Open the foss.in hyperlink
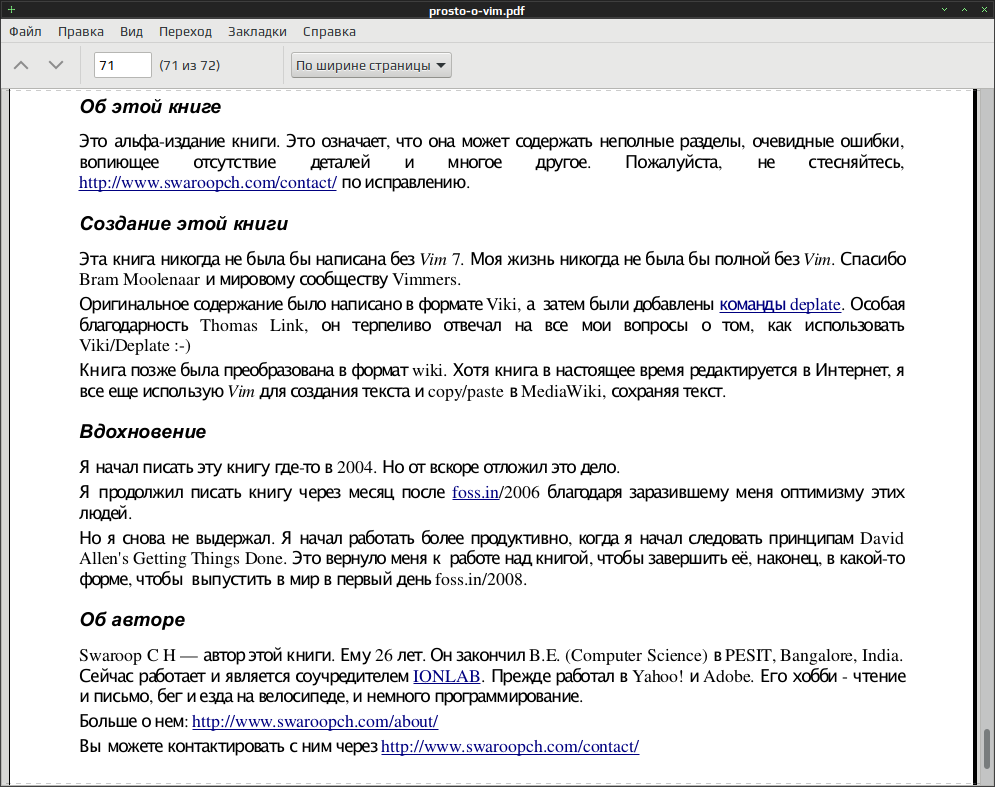995x787 pixels. click(475, 493)
